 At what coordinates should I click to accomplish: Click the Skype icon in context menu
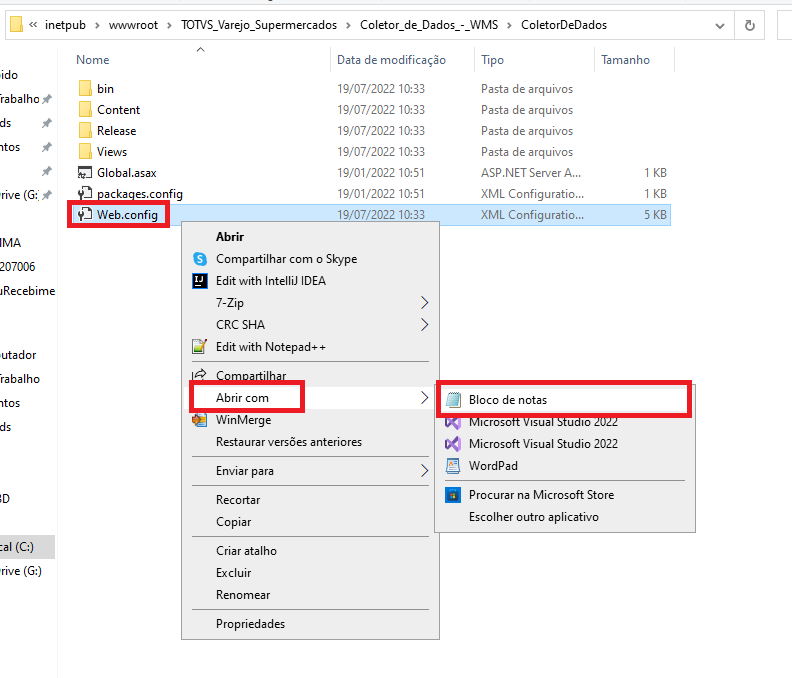pos(199,259)
